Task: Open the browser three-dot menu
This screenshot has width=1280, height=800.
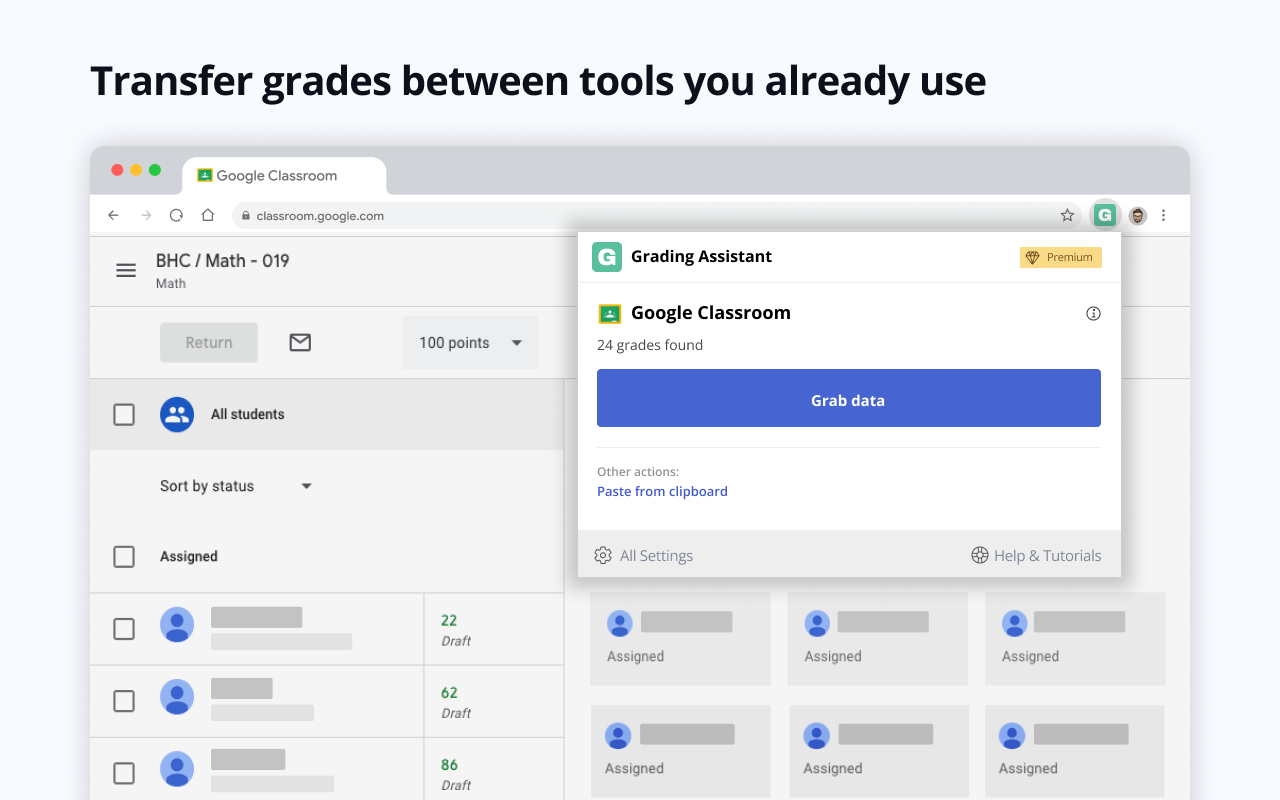Action: pos(1163,215)
